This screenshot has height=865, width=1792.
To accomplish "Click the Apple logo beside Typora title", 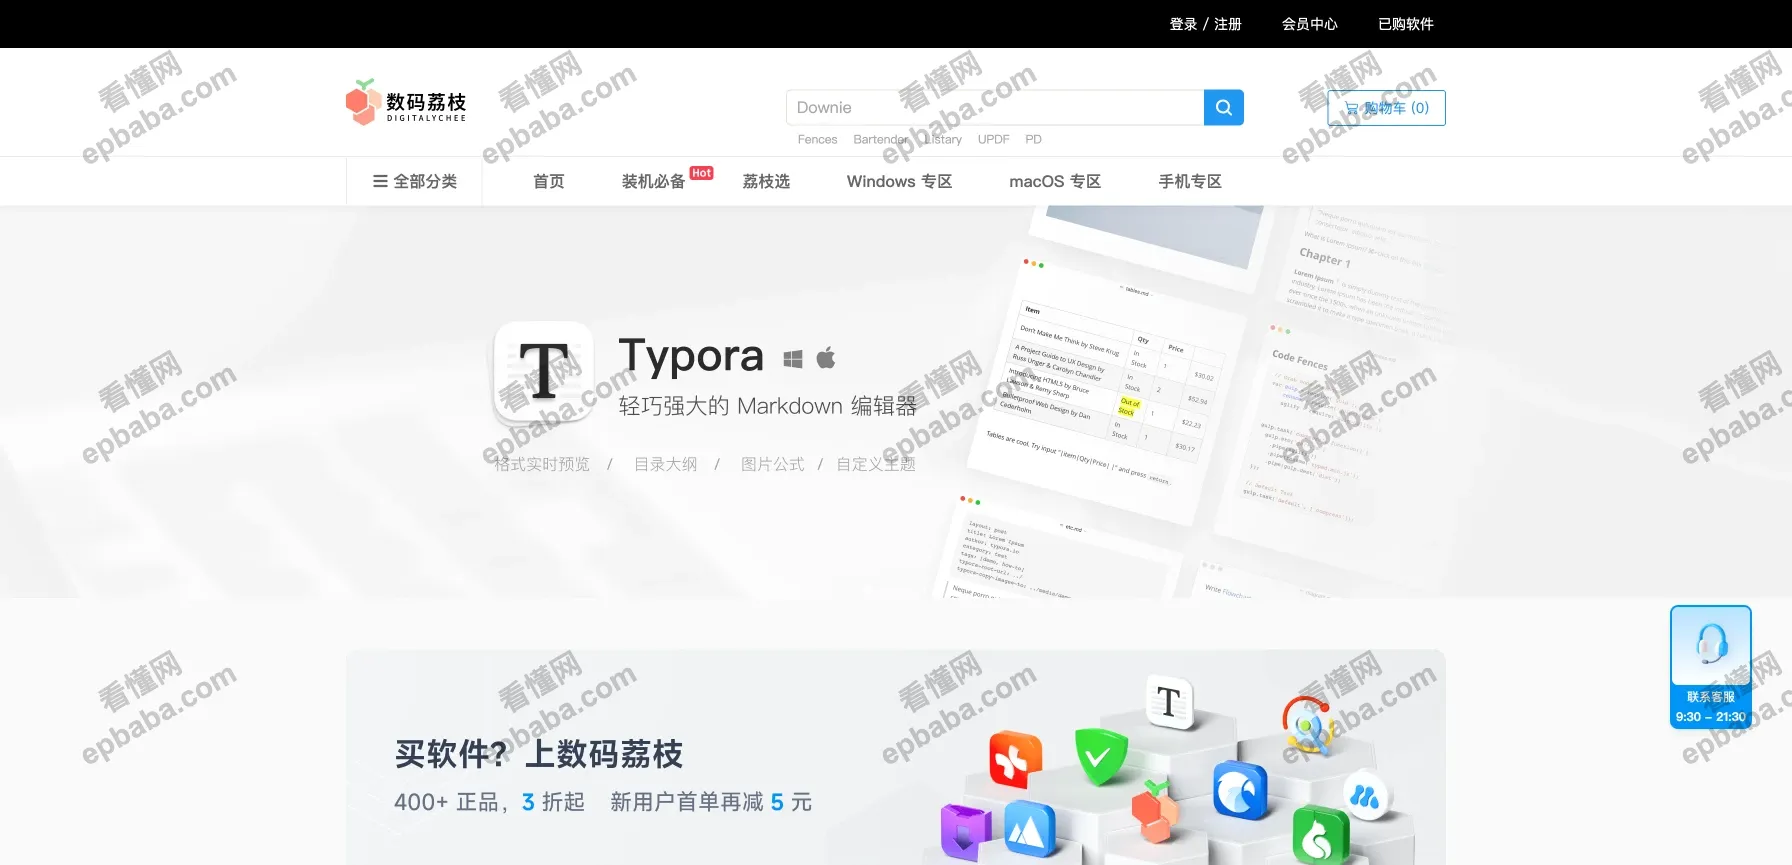I will pyautogui.click(x=826, y=358).
